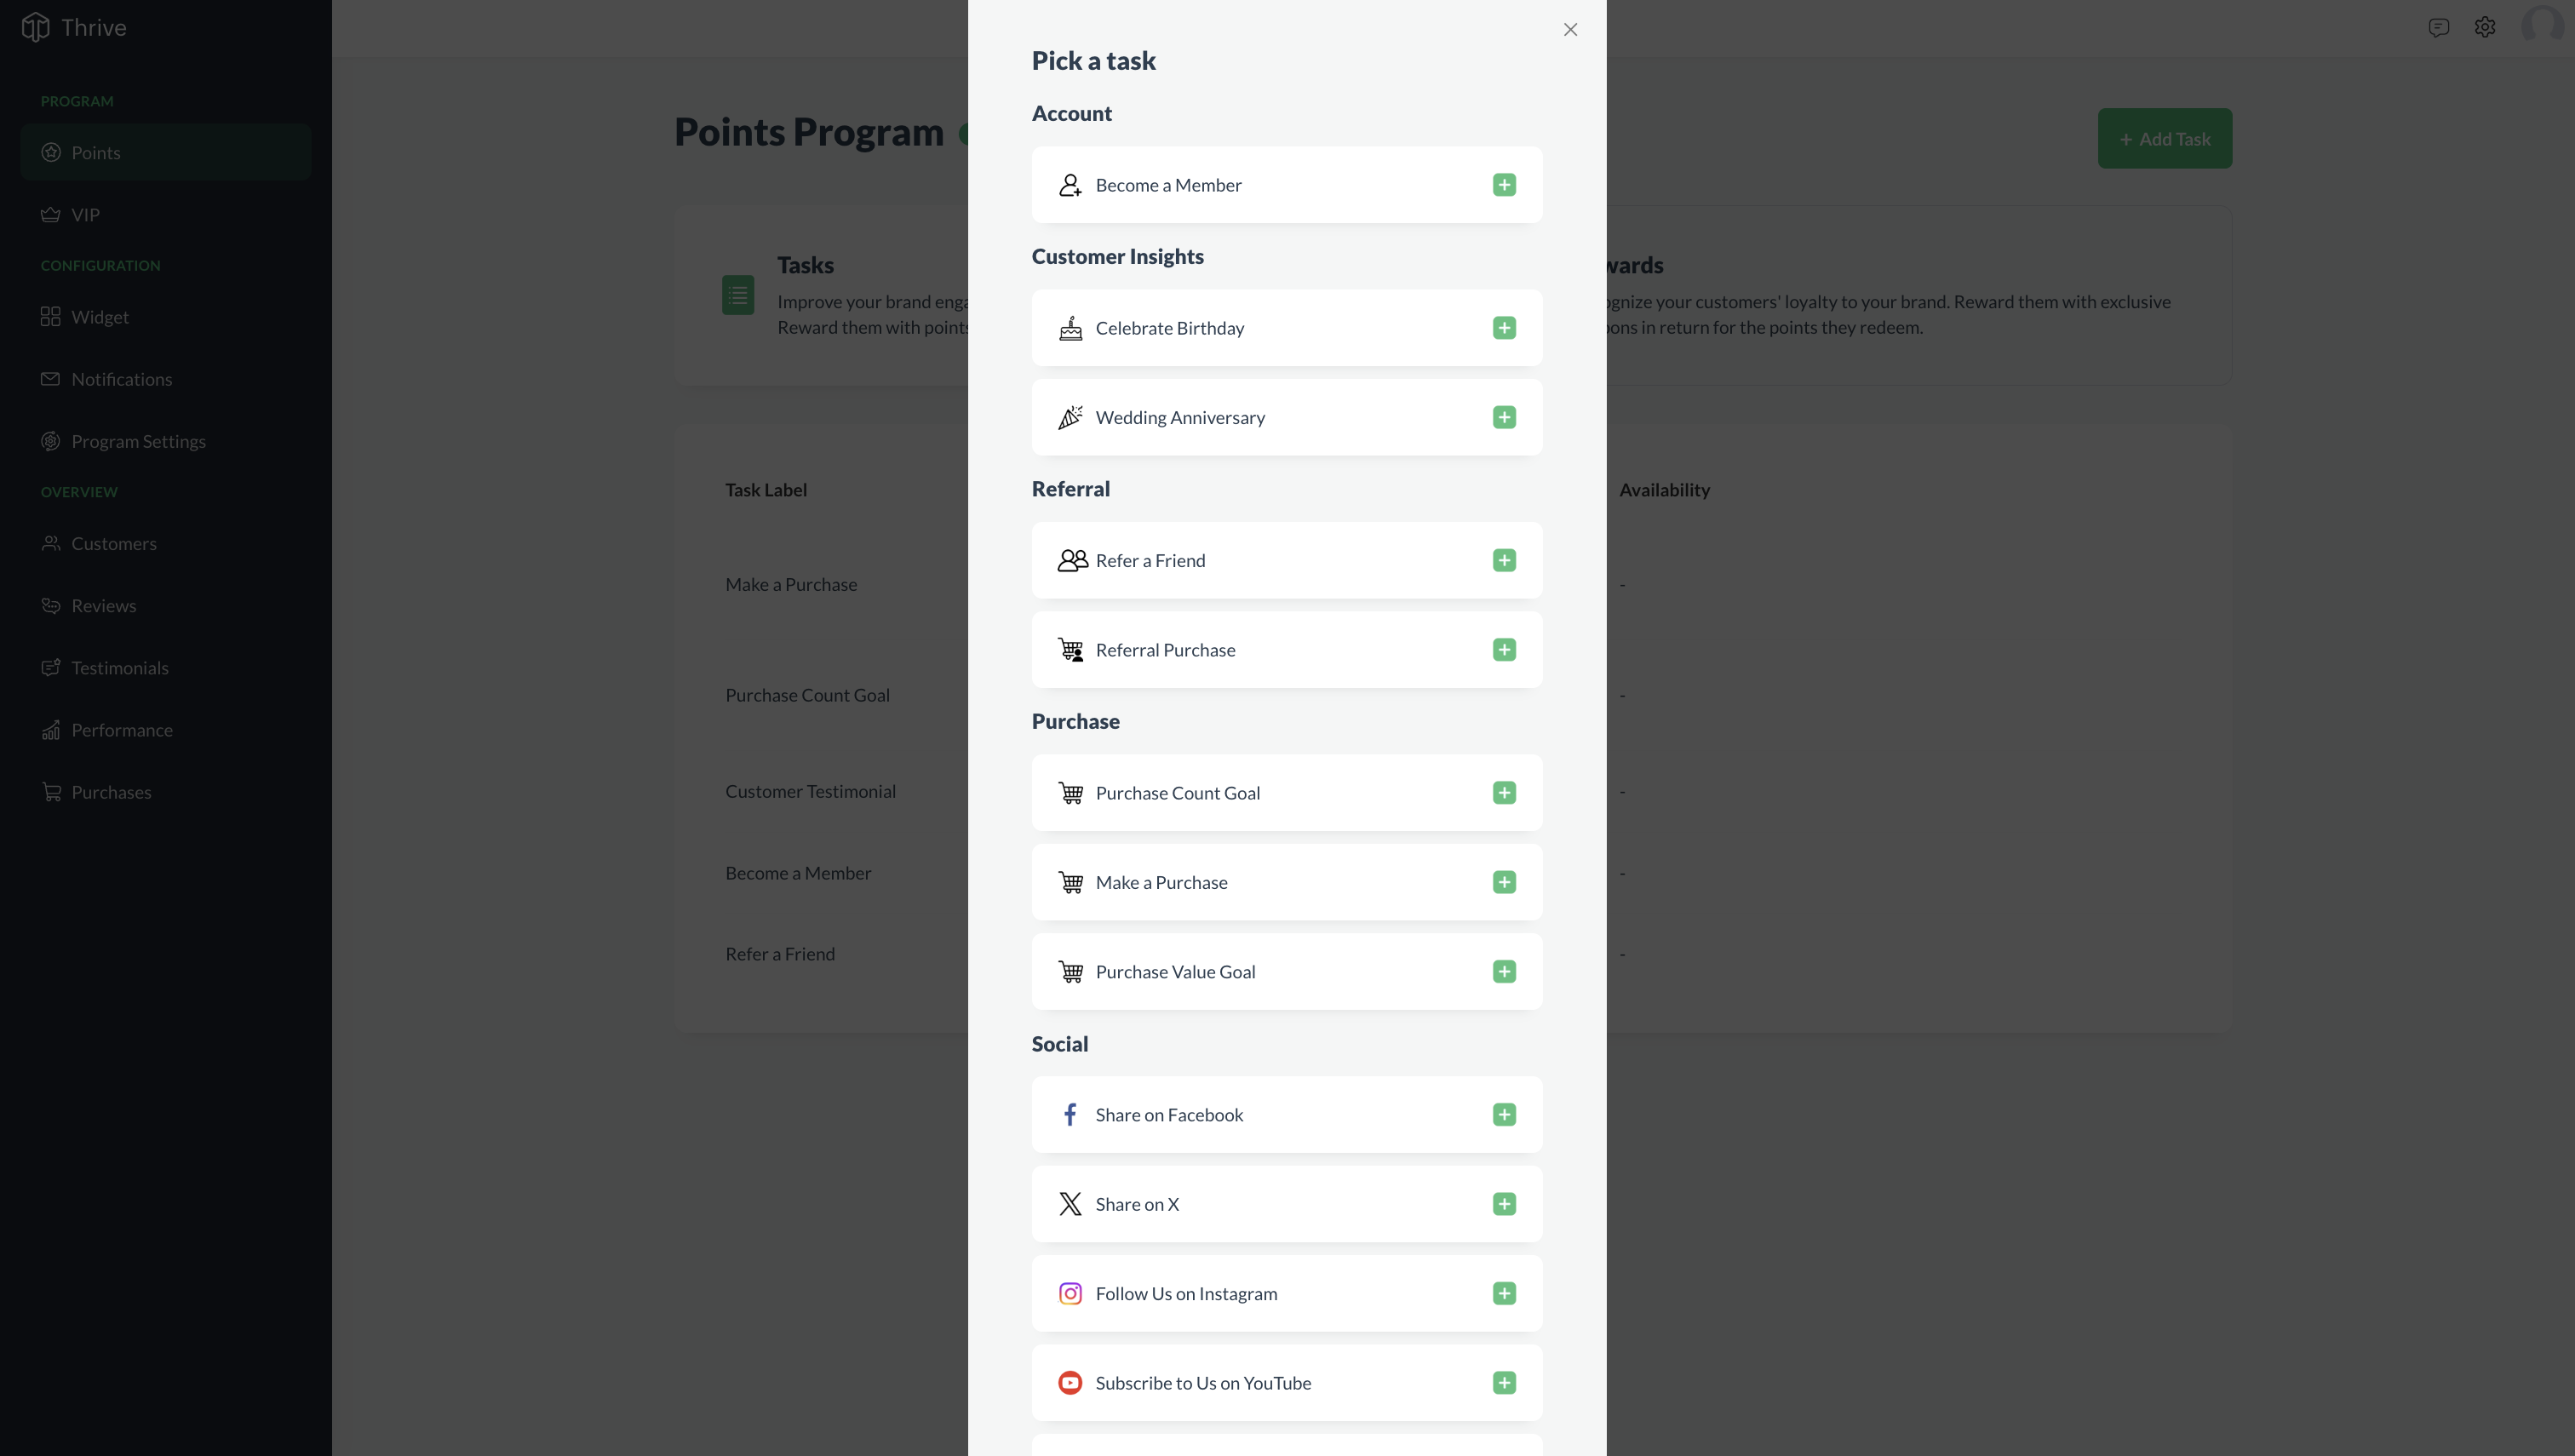This screenshot has height=1456, width=2575.
Task: Go to Widget configuration in sidebar
Action: pyautogui.click(x=99, y=317)
